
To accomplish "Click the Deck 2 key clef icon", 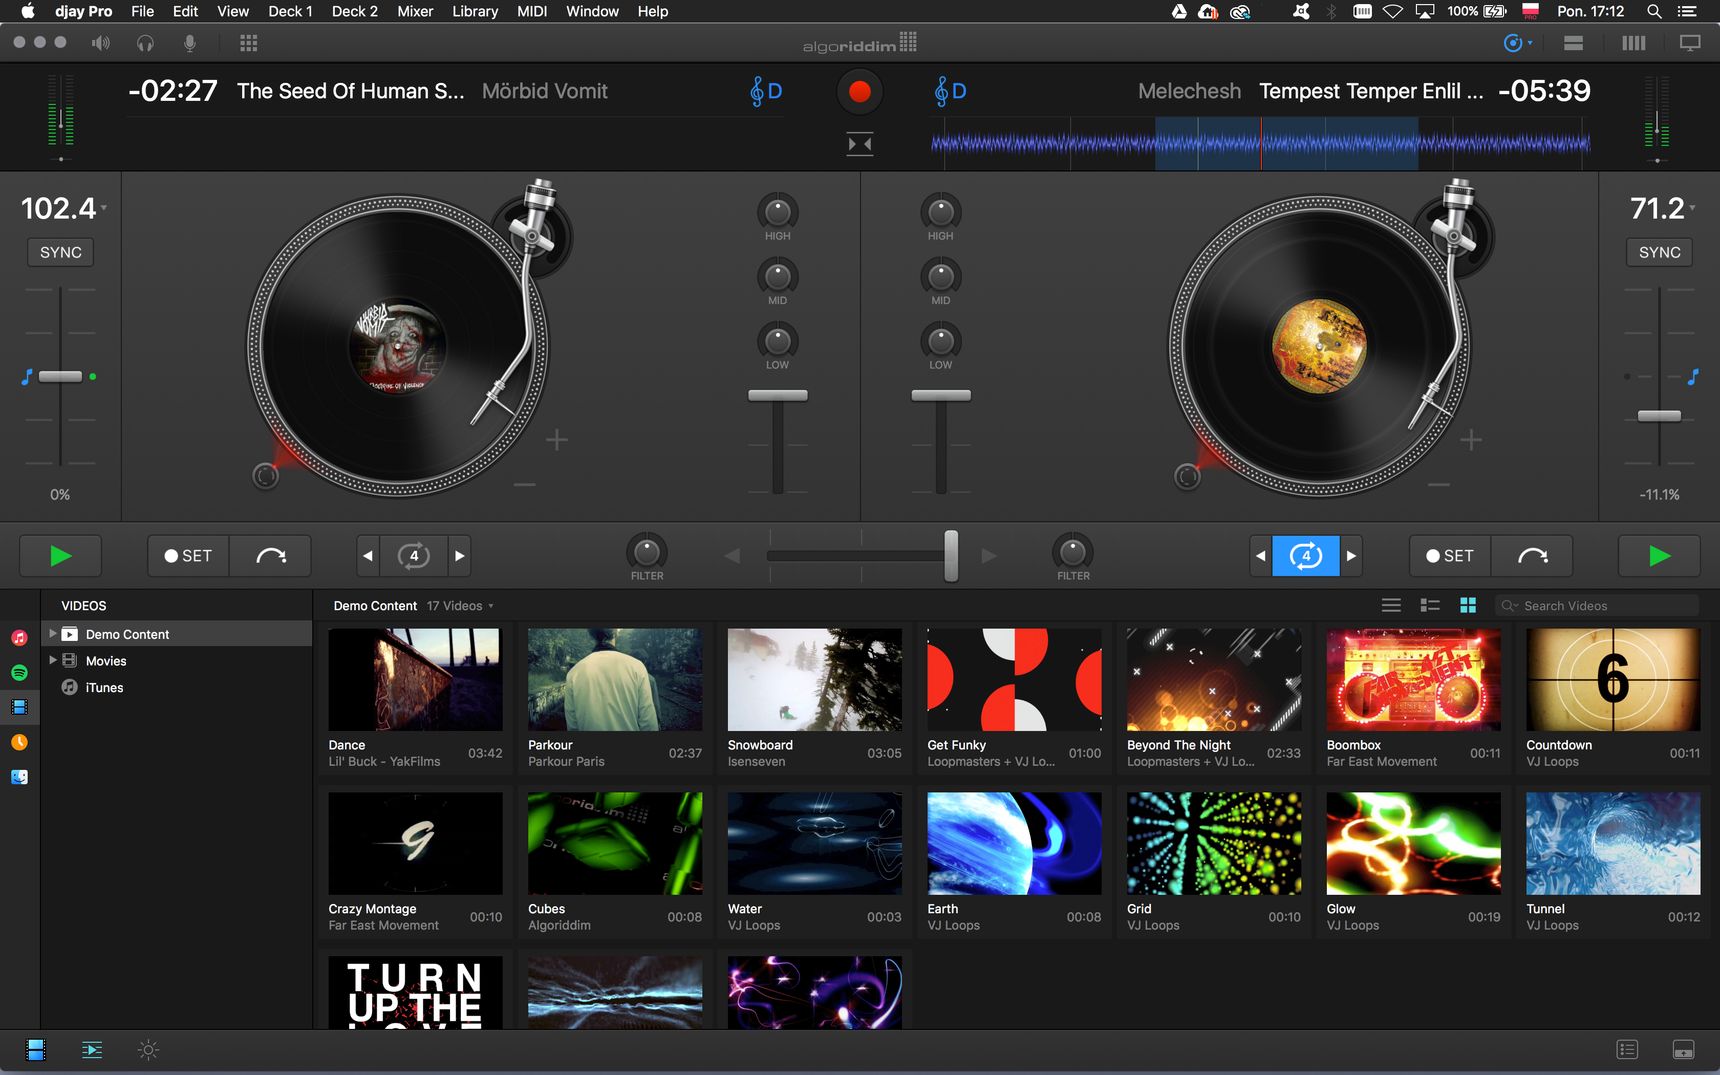I will coord(941,91).
